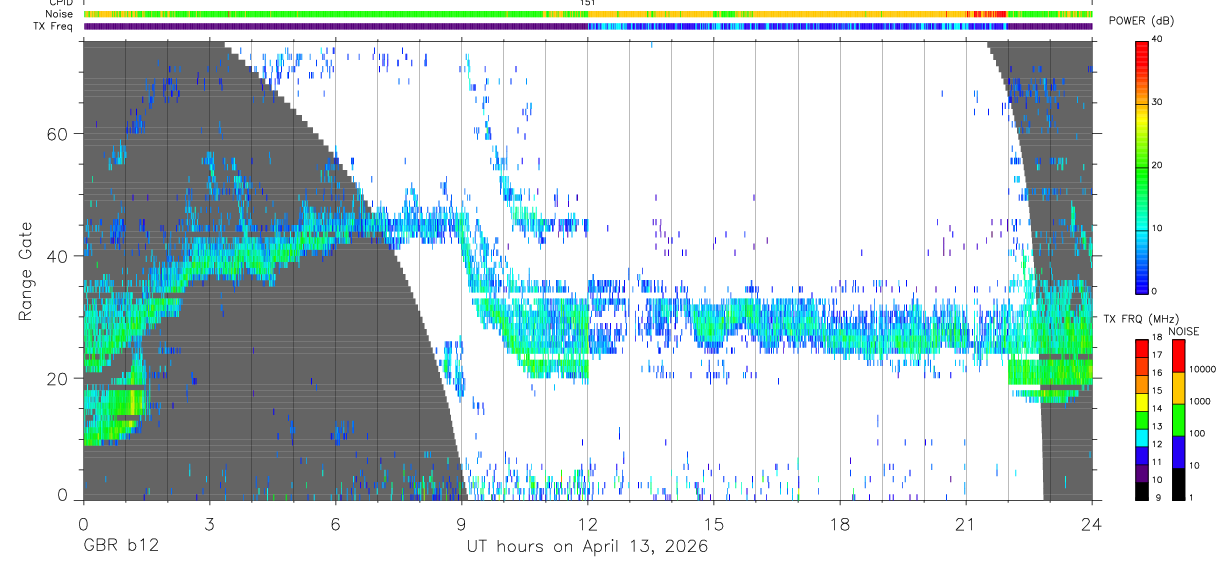Click the red 10000 noise legend swatch
Viewport: 1228px width, 567px height.
[x=1178, y=356]
